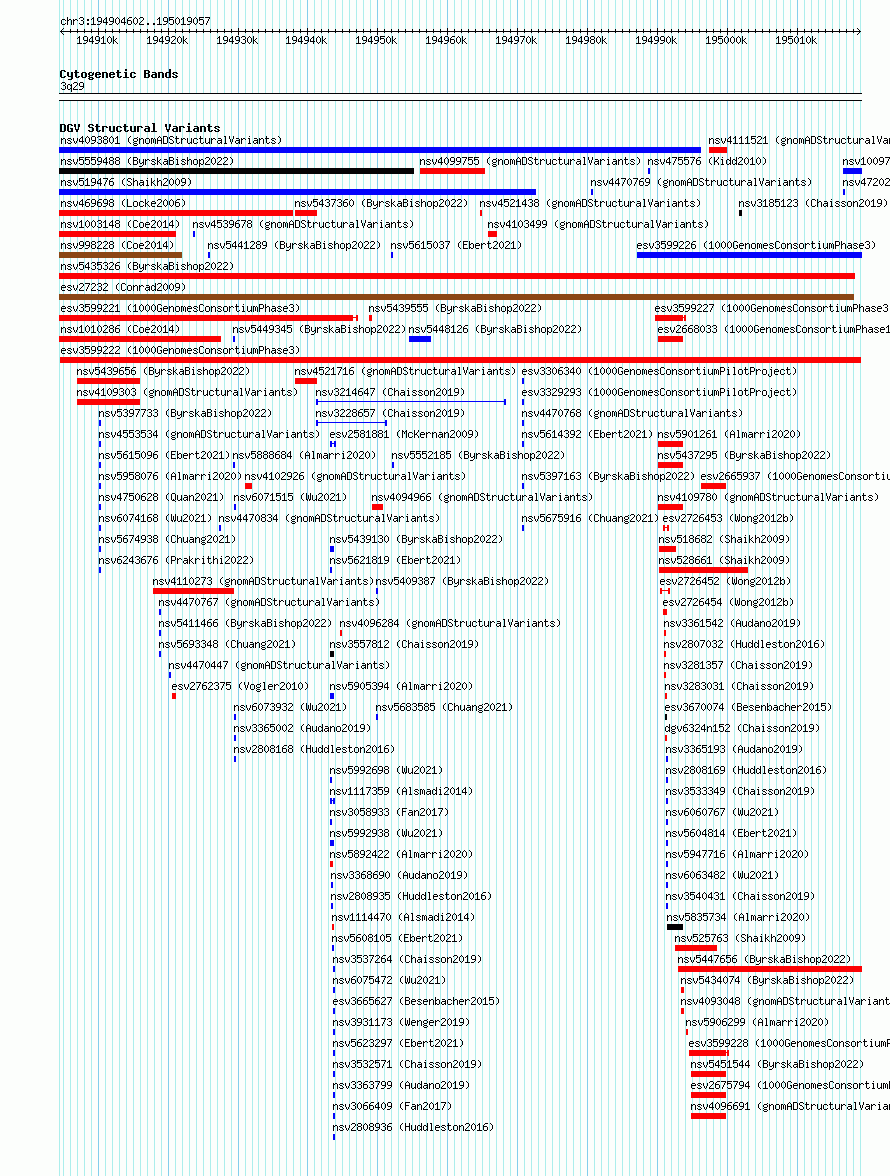Open nsv4470769 gnomAD variant label

coord(701,182)
